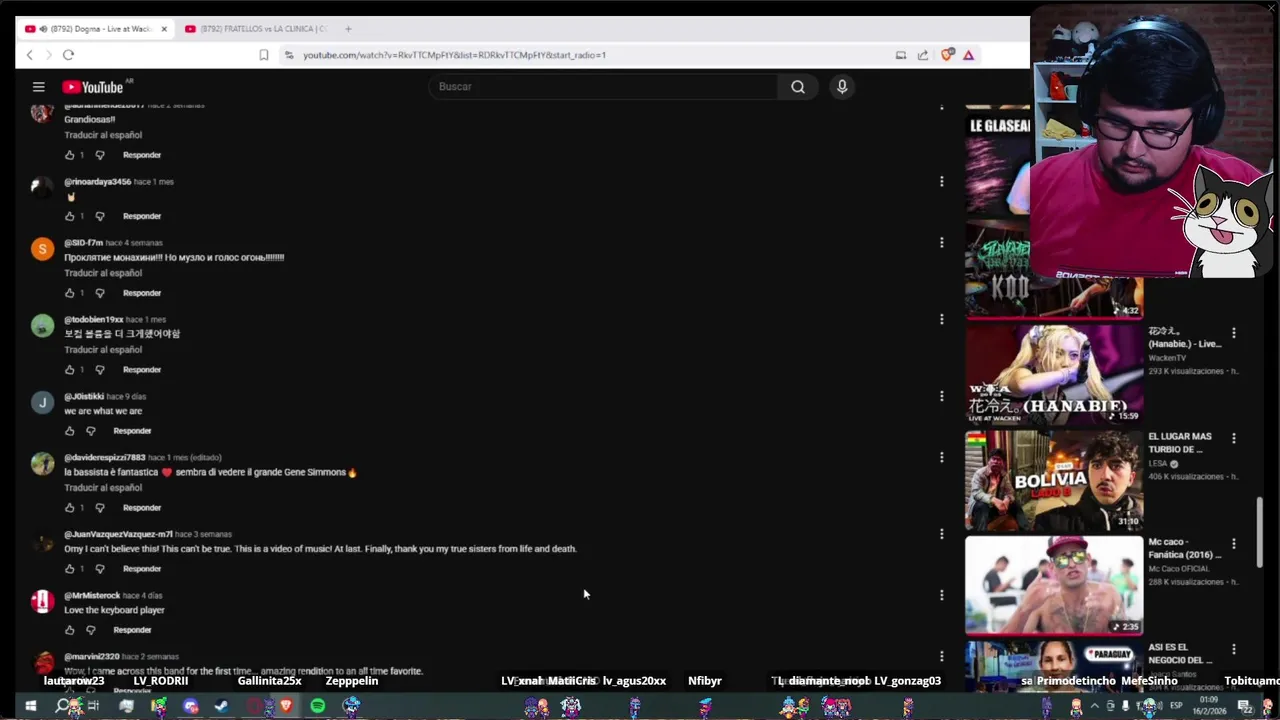Image resolution: width=1280 pixels, height=720 pixels.
Task: Like the Gene Simmons bassist comment
Action: [x=69, y=508]
